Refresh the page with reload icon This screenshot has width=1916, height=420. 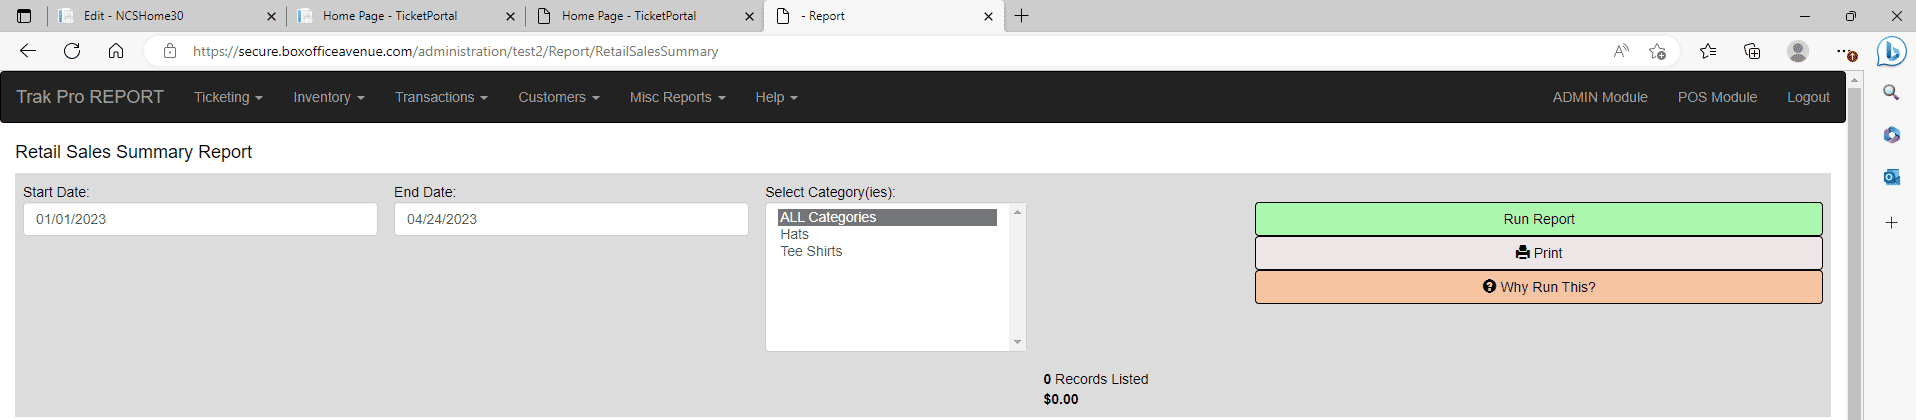pos(72,51)
